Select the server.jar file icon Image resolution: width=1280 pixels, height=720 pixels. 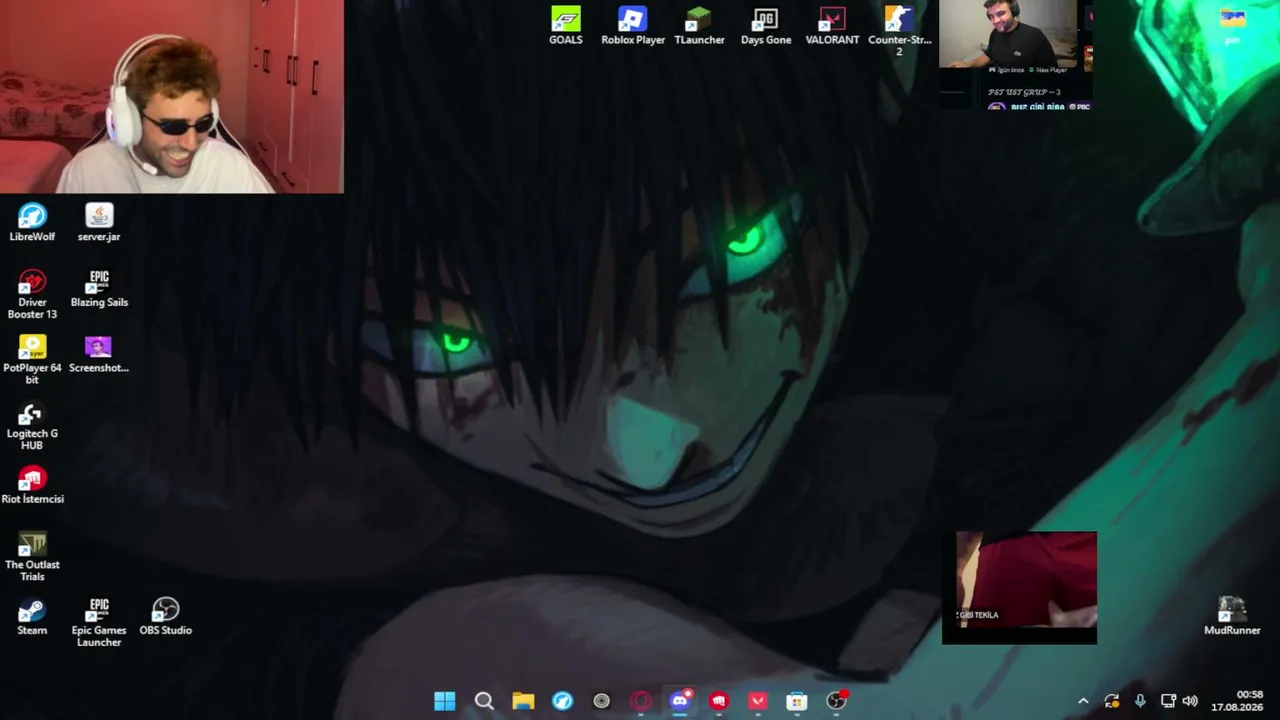tap(99, 223)
